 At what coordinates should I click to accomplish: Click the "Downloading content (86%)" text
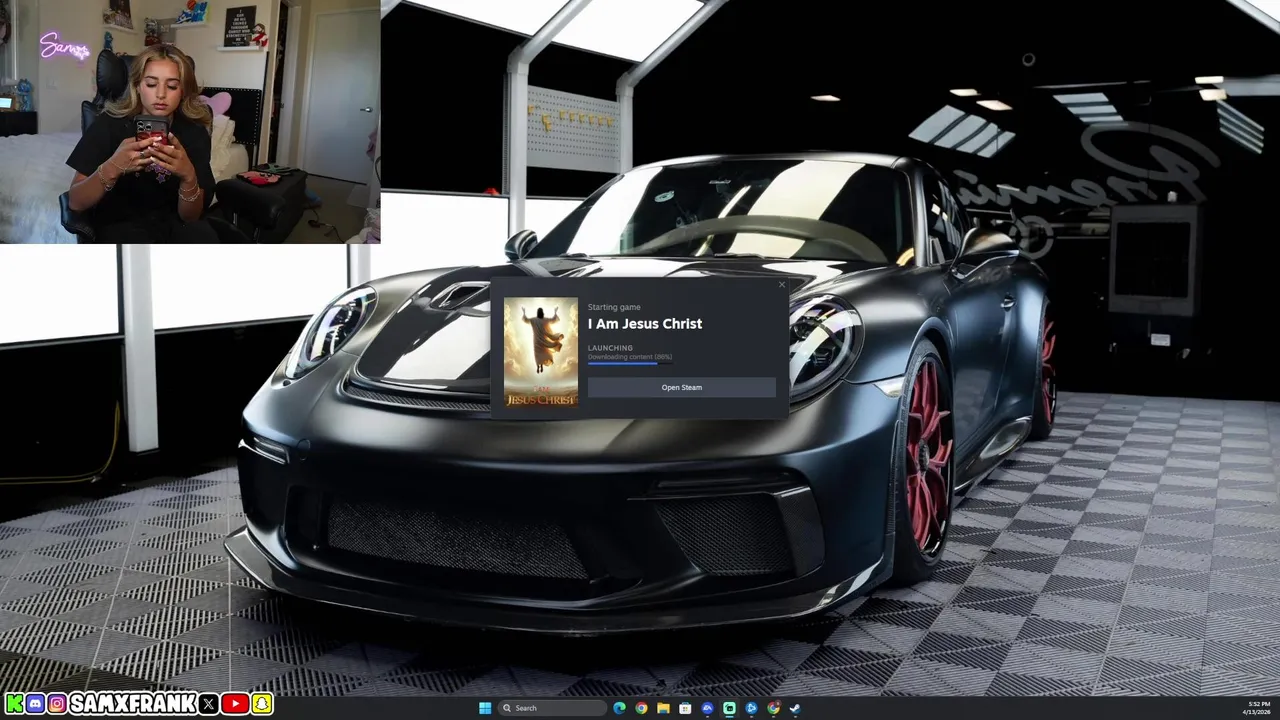[x=630, y=356]
